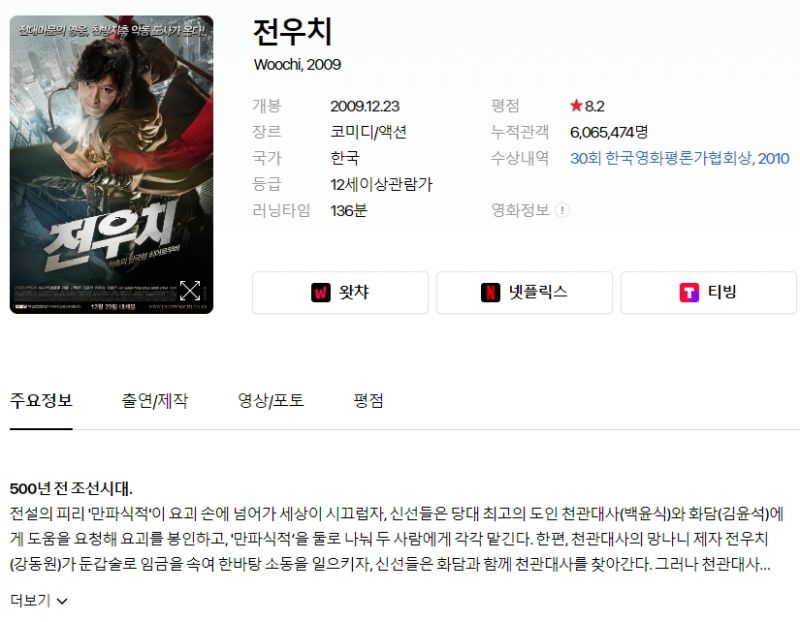Click the 전우치 movie title heading
800x622 pixels.
coord(292,32)
